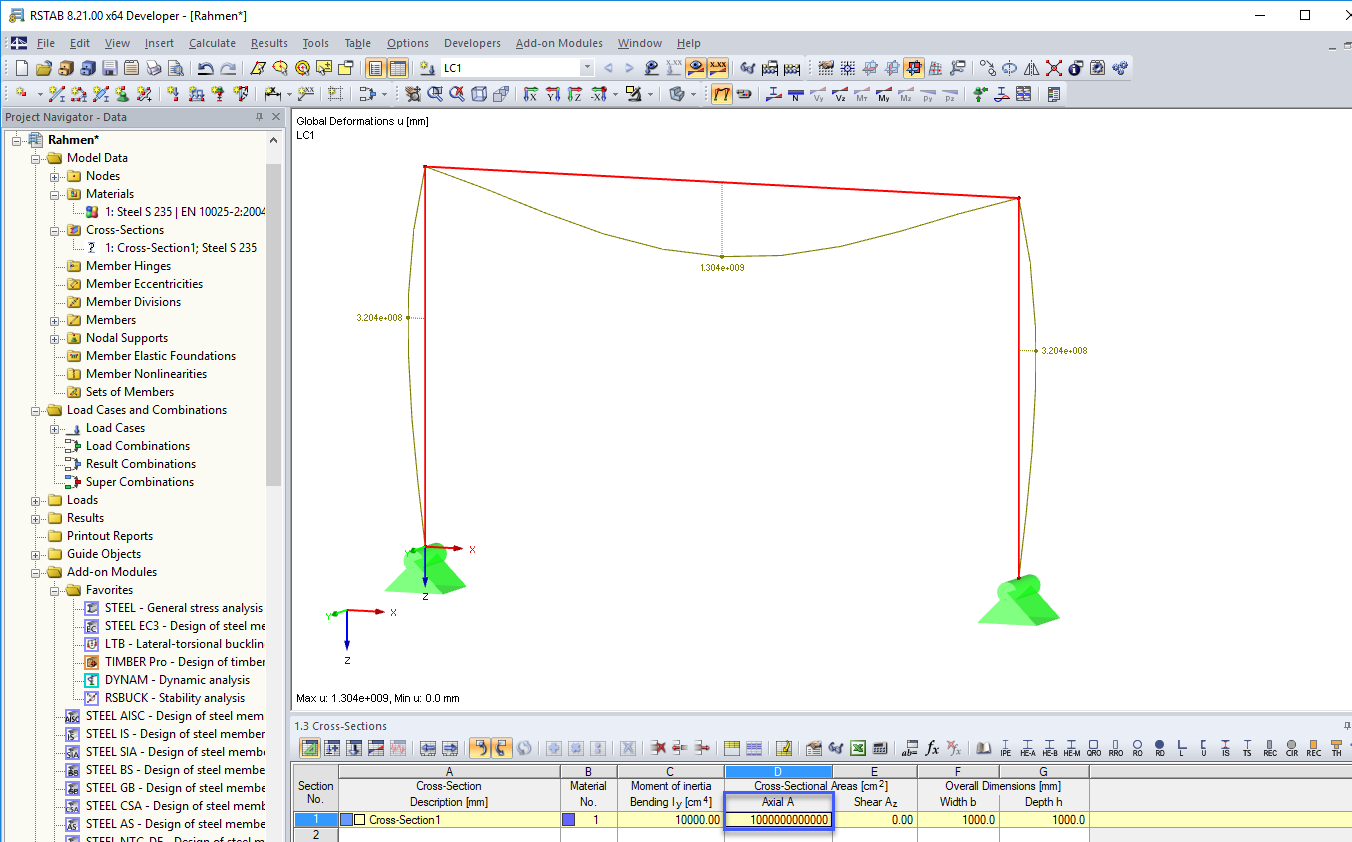Click the fx formula icon
1352x842 pixels.
932,747
